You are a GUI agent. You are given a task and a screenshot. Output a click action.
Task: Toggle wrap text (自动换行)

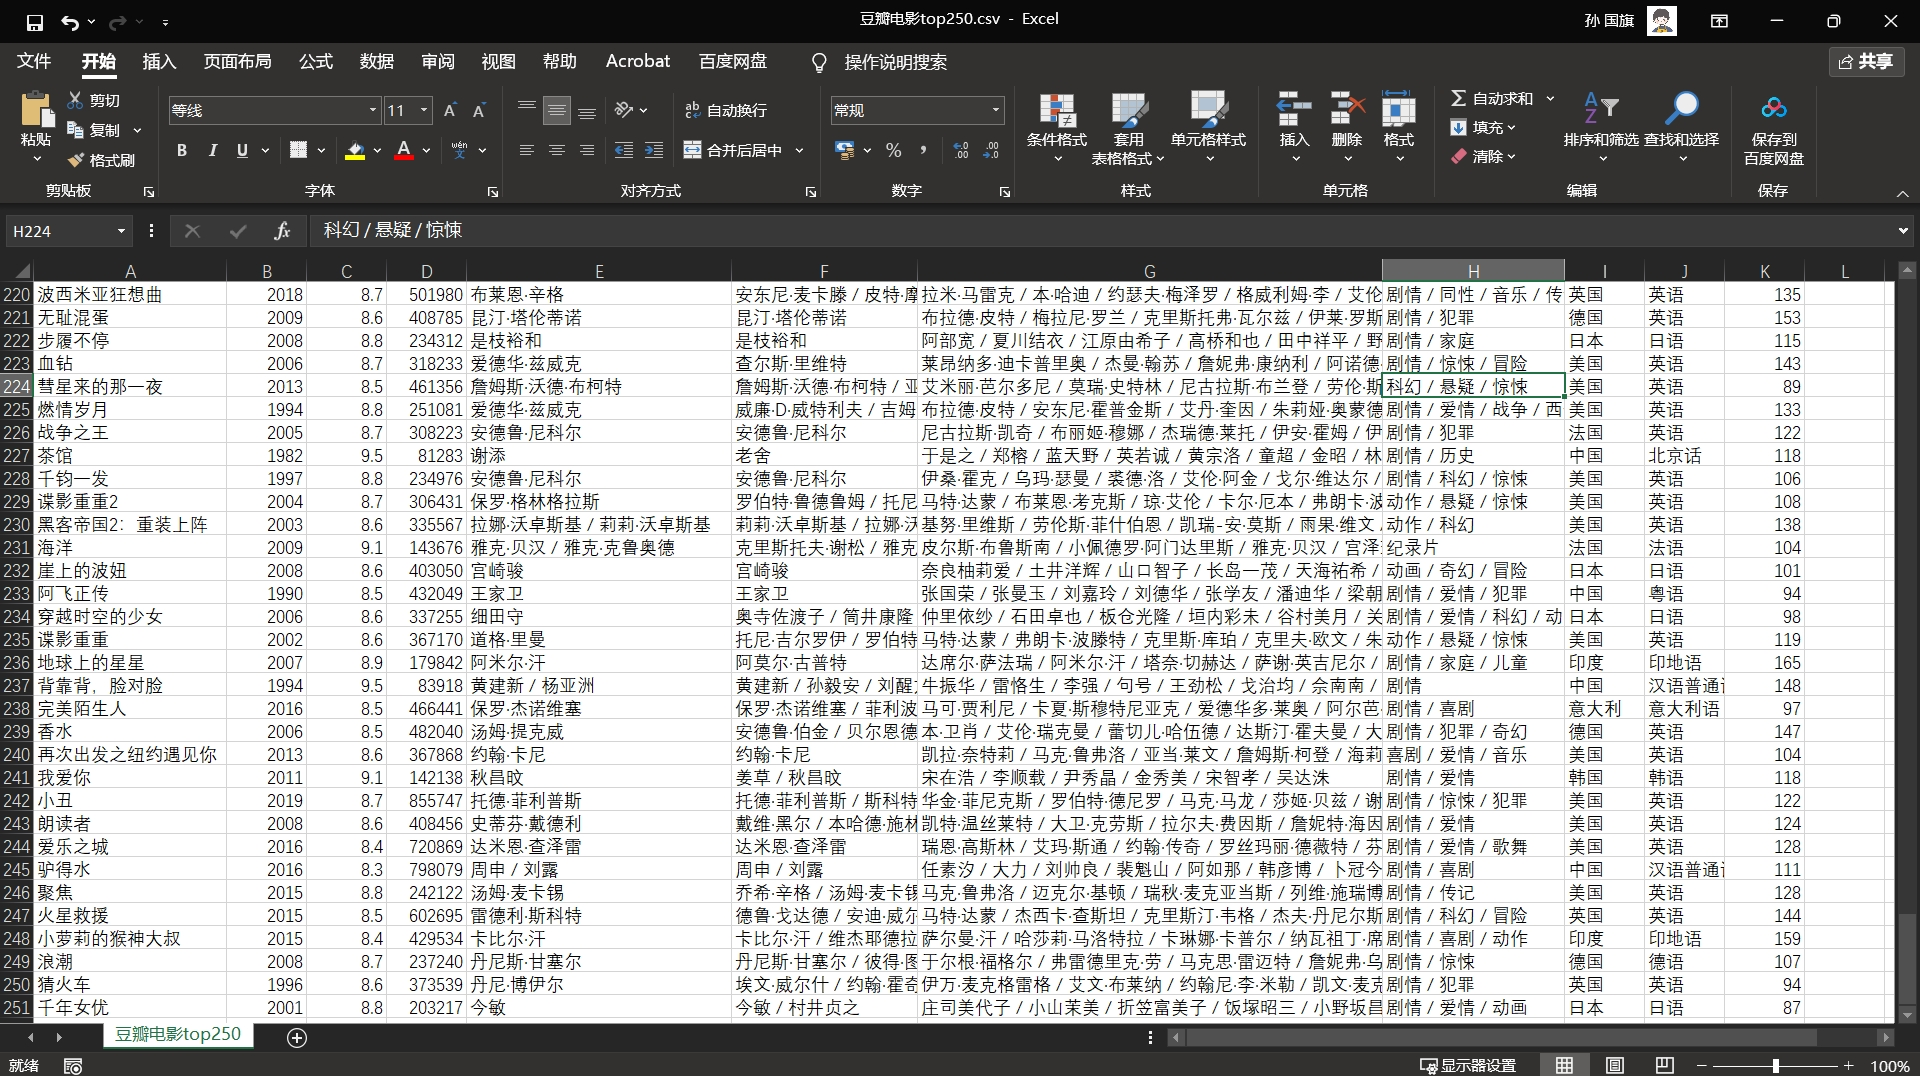click(x=726, y=110)
